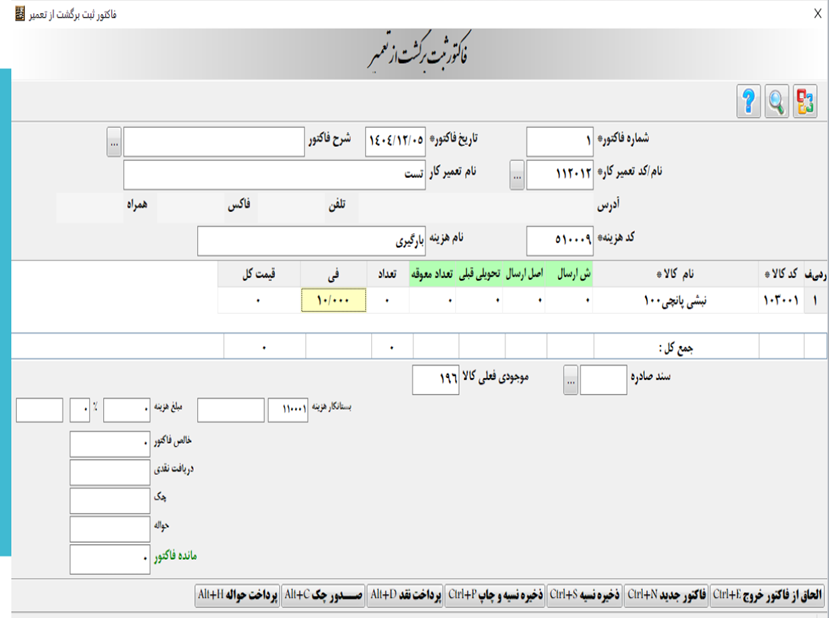Click the شرح فاکتور text field
Viewport: 829px width, 618px height.
[x=214, y=142]
